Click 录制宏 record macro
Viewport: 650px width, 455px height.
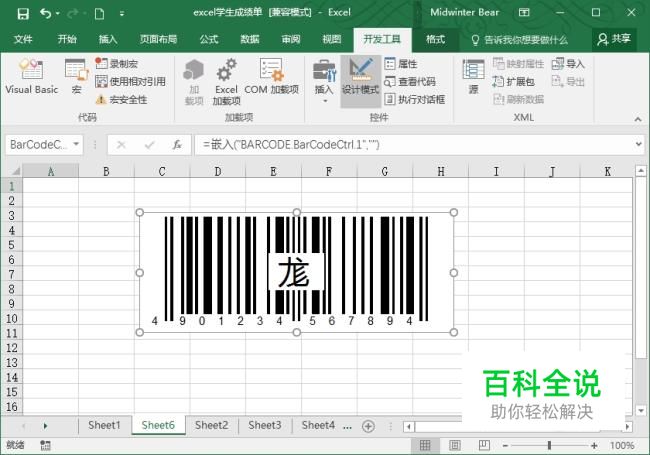tap(116, 63)
